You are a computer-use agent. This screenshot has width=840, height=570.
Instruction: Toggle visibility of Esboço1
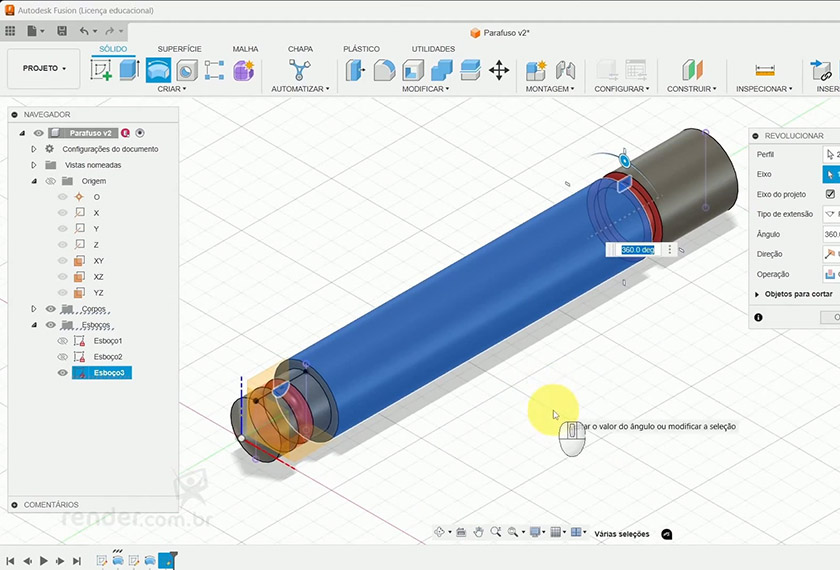point(63,341)
